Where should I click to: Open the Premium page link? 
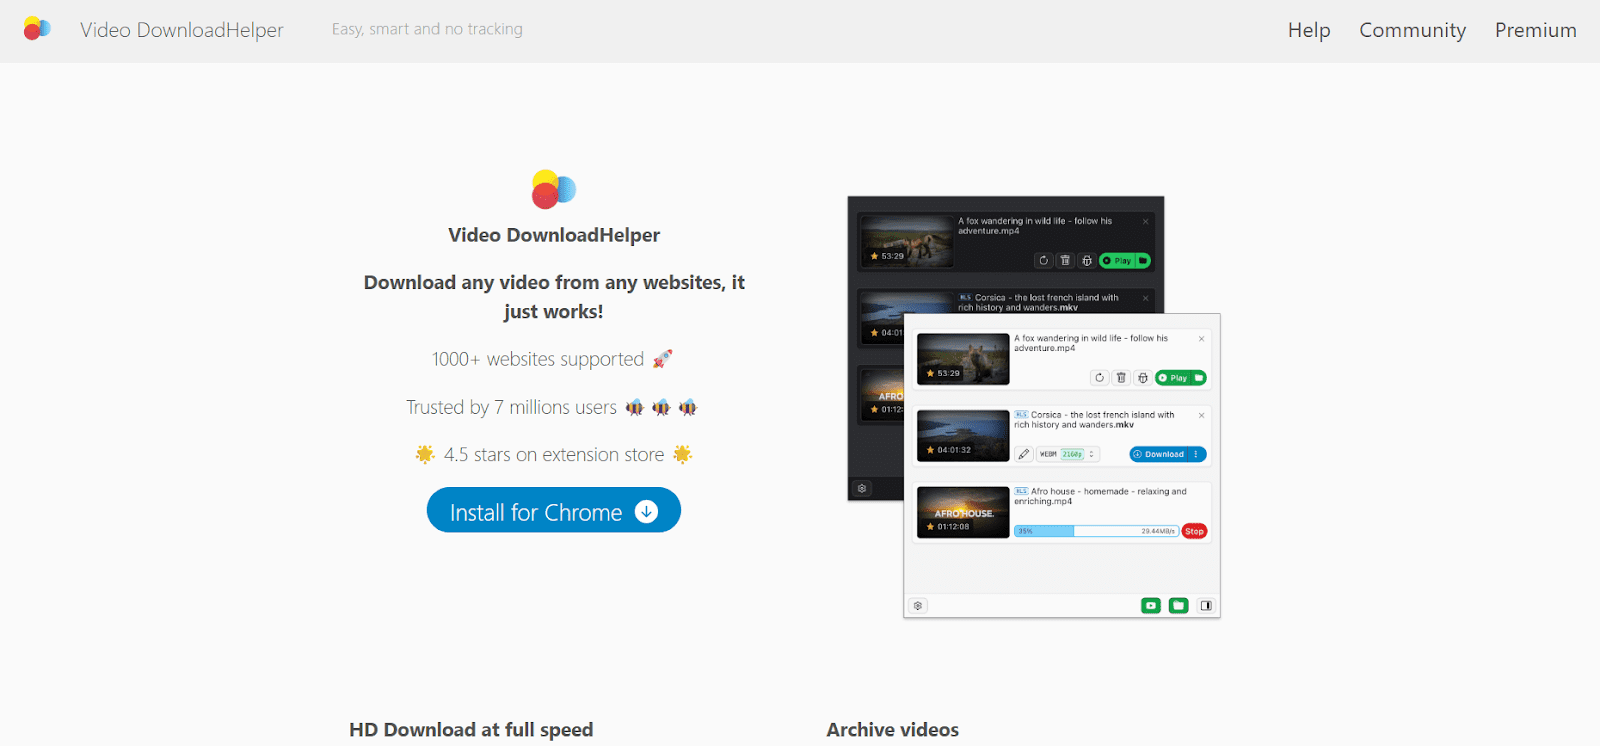pos(1535,30)
